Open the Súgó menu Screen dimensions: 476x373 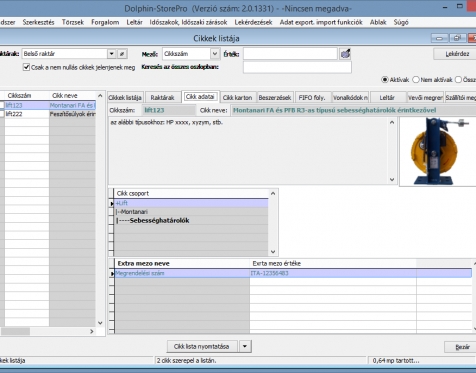click(401, 22)
